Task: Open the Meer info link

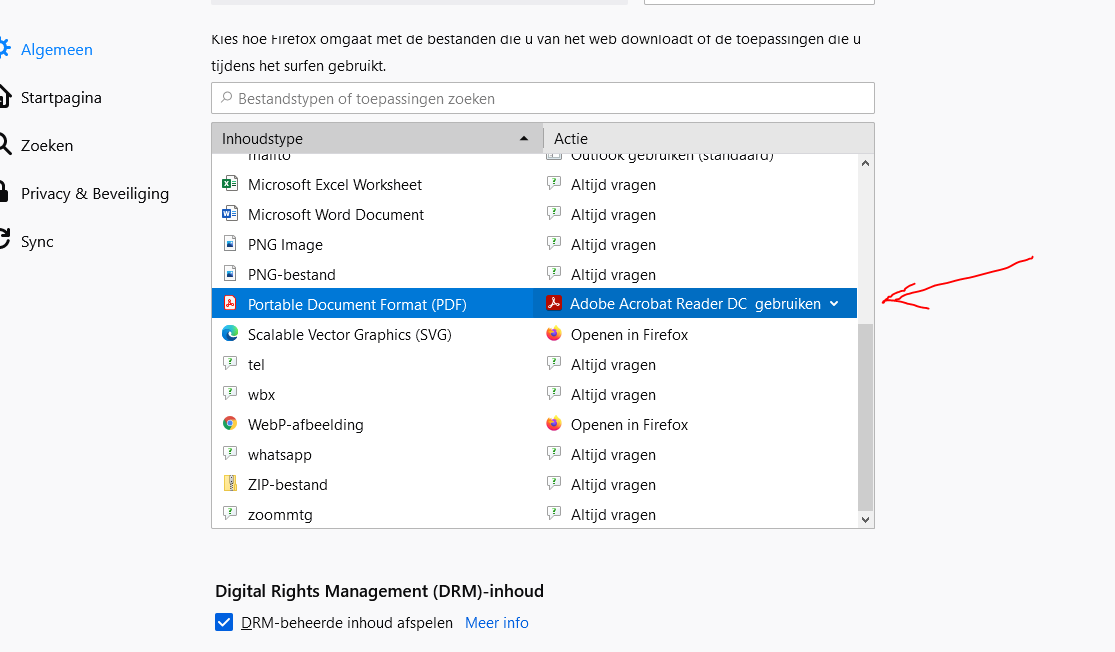Action: point(496,623)
